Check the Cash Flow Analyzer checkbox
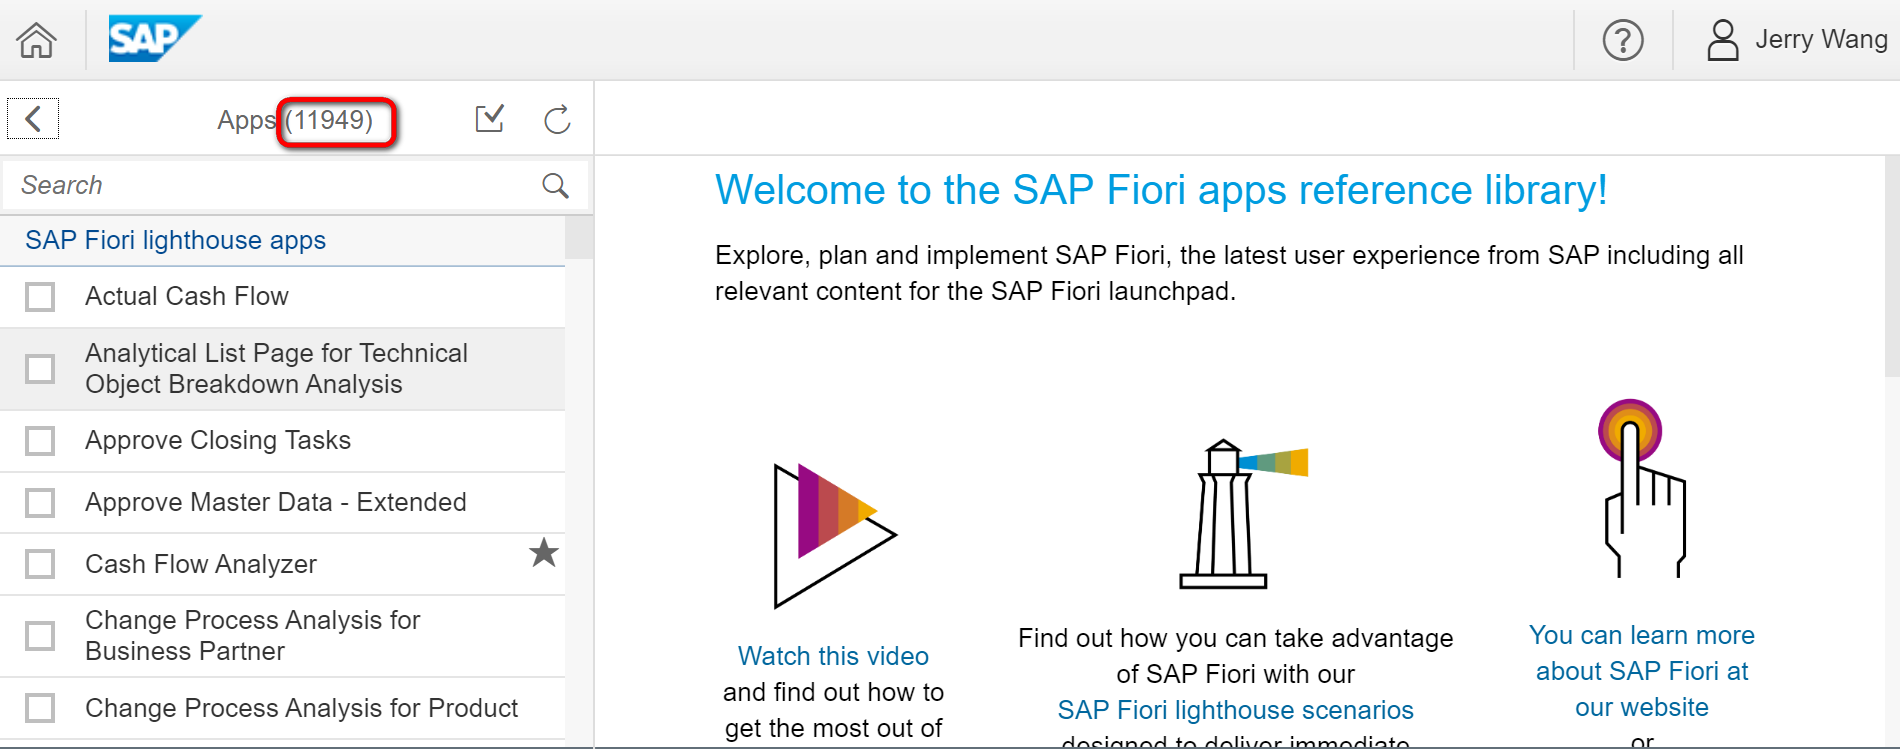This screenshot has width=1900, height=749. click(40, 565)
